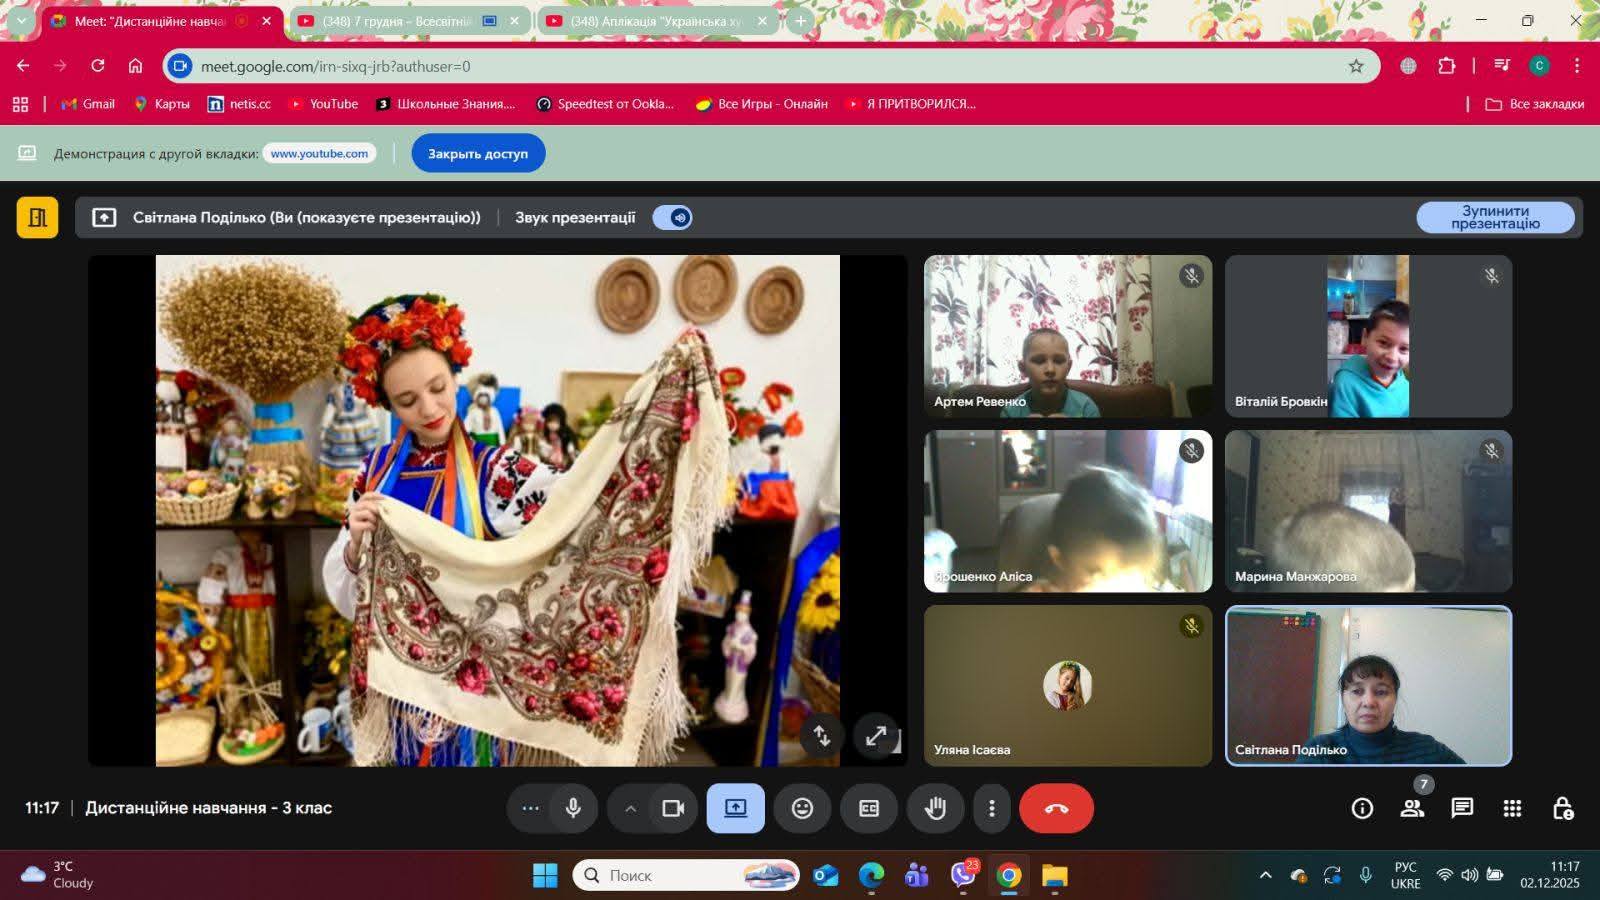This screenshot has width=1600, height=900.
Task: Click the "Зупинити презентацію" button
Action: pyautogui.click(x=1495, y=217)
